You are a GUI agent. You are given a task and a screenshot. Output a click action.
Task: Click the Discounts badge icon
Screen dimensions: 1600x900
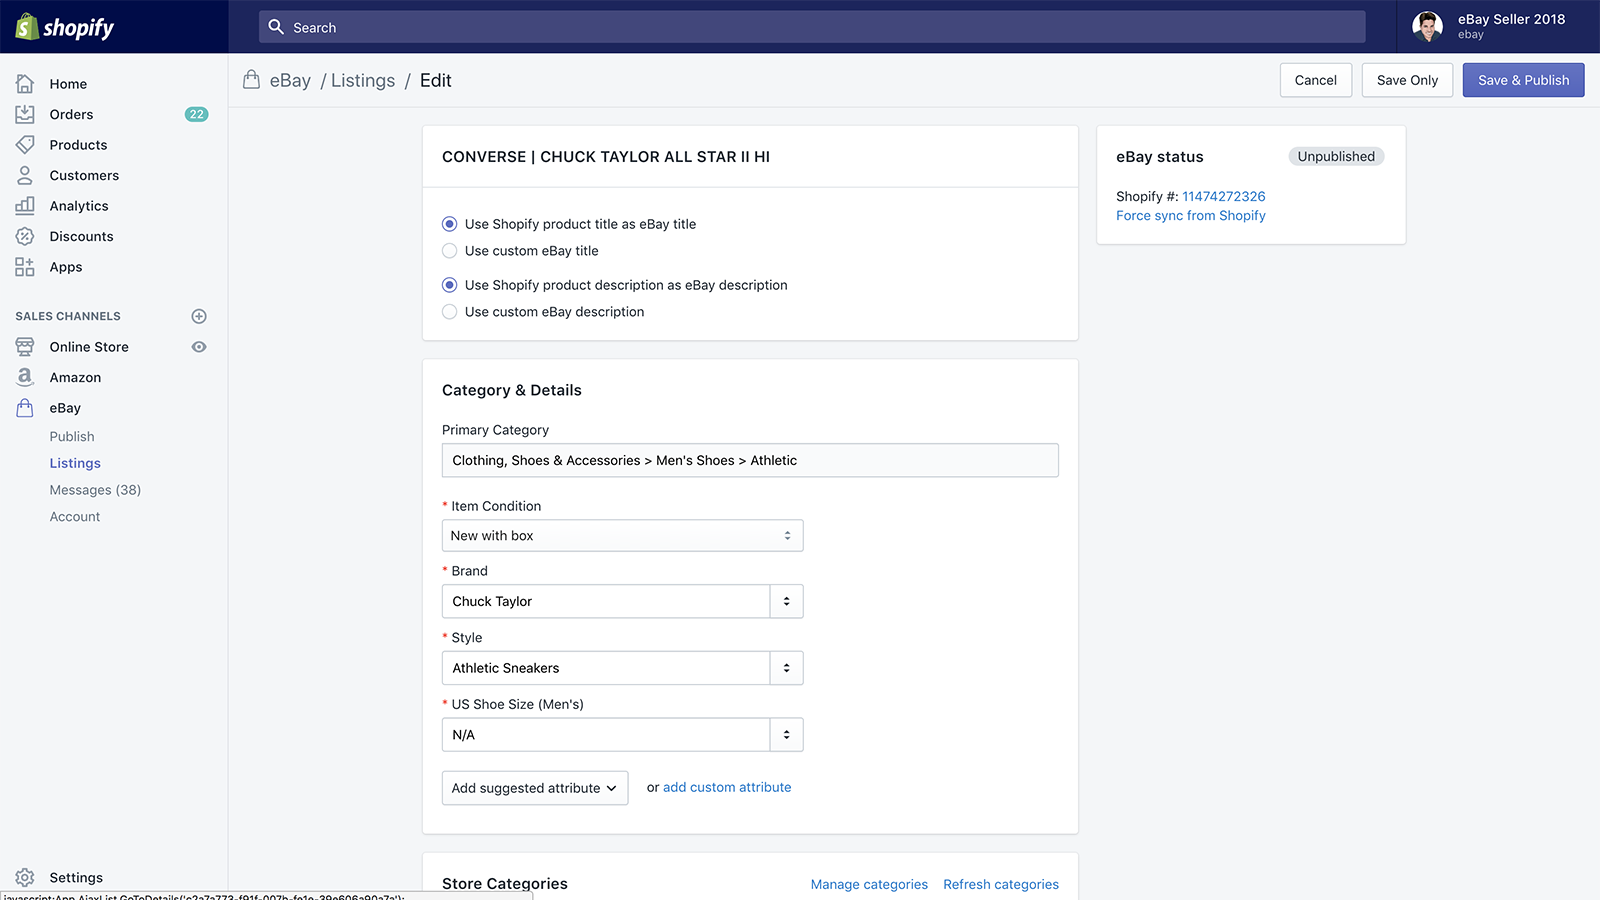(25, 236)
